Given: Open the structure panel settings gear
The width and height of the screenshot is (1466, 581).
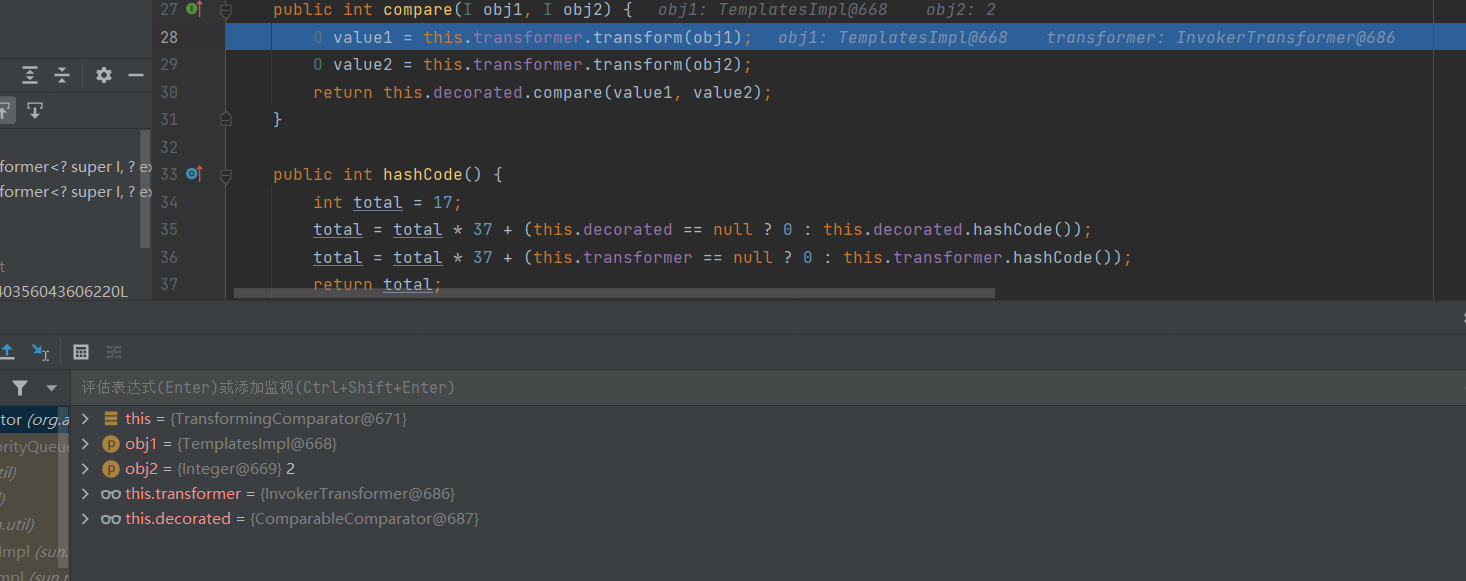Looking at the screenshot, I should [104, 75].
